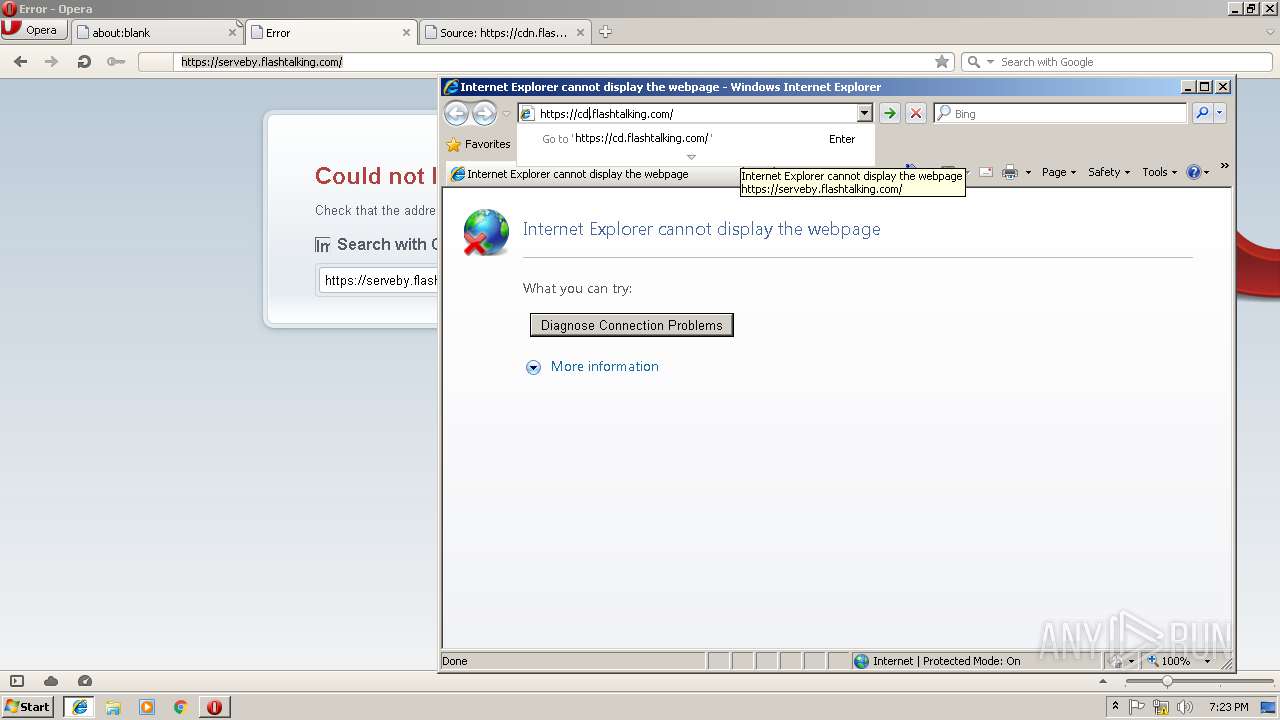Switch to the about:blank tab in Opera
1280x720 pixels.
coord(157,32)
